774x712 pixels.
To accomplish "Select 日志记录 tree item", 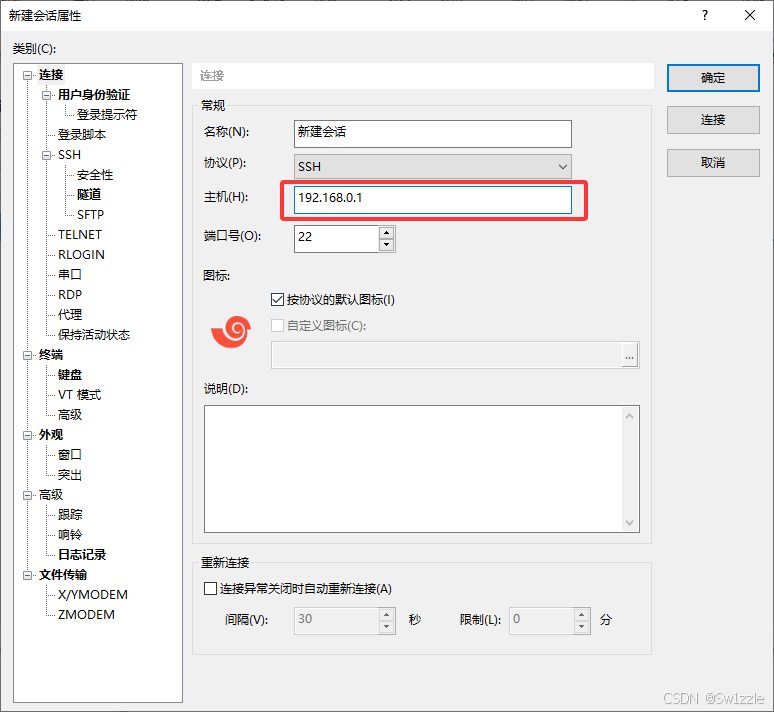I will [x=82, y=555].
